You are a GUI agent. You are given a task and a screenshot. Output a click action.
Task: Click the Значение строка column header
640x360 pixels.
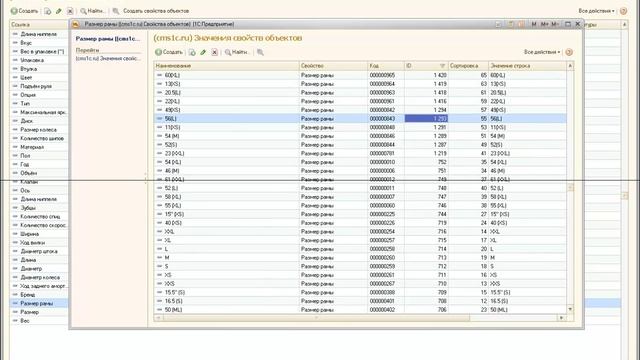tap(527, 66)
